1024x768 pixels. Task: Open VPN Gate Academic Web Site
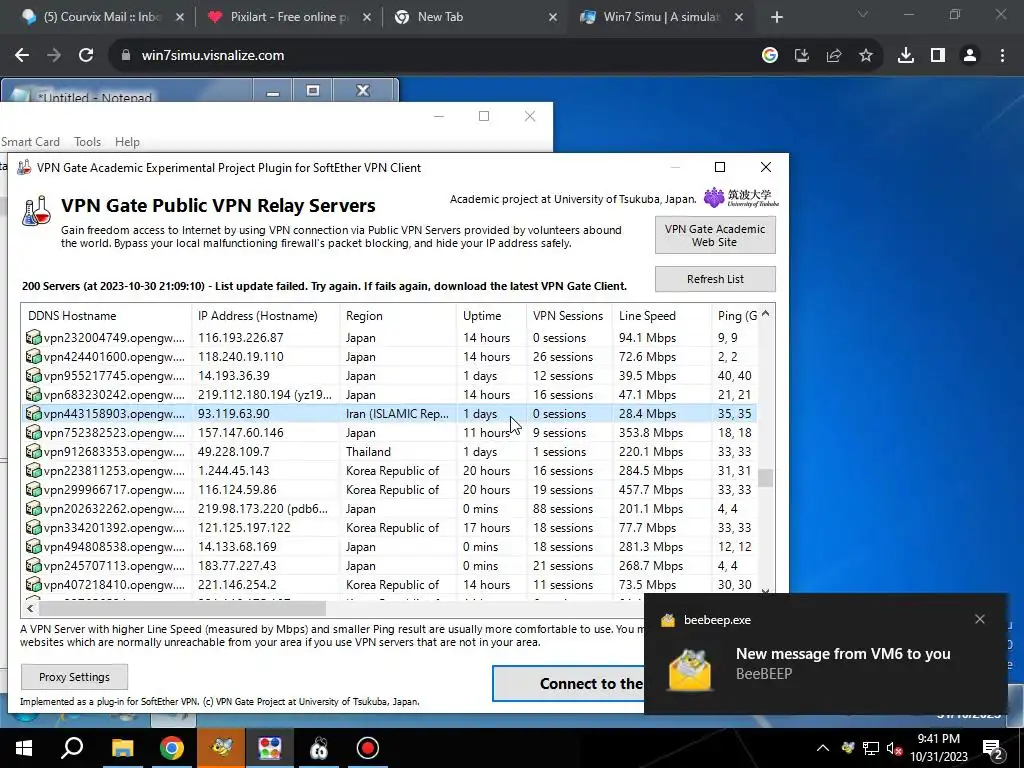click(715, 235)
